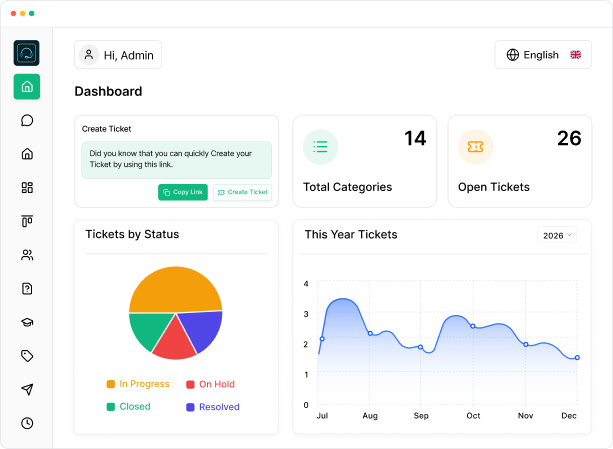Click the Total Categories list icon
Image resolution: width=613 pixels, height=449 pixels.
pos(320,147)
